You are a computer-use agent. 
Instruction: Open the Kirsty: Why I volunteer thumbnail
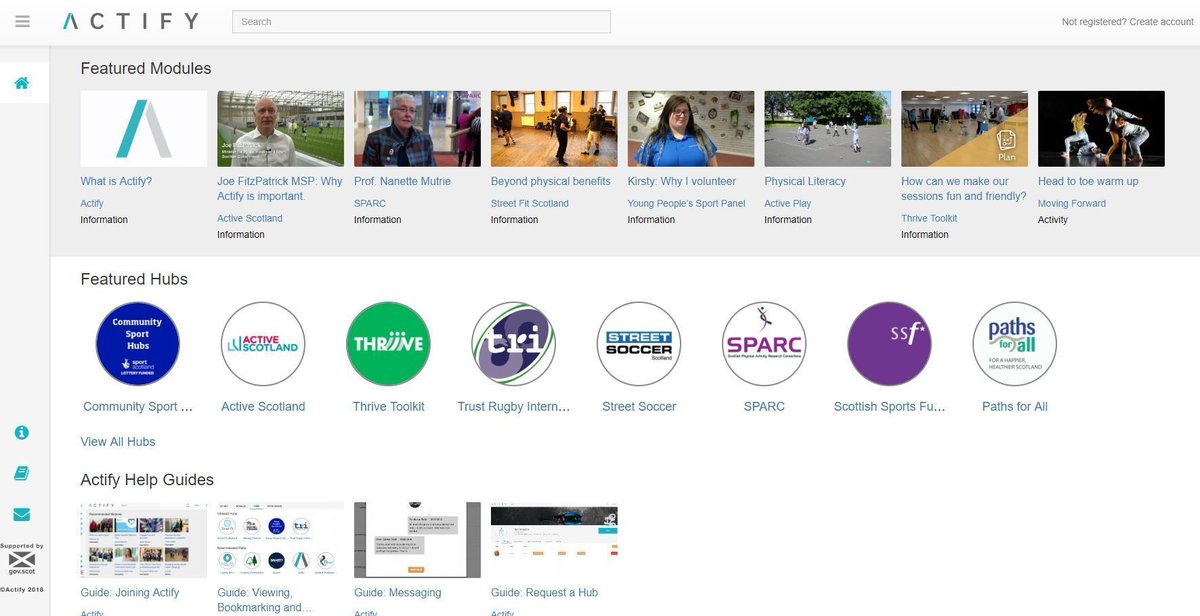[691, 129]
